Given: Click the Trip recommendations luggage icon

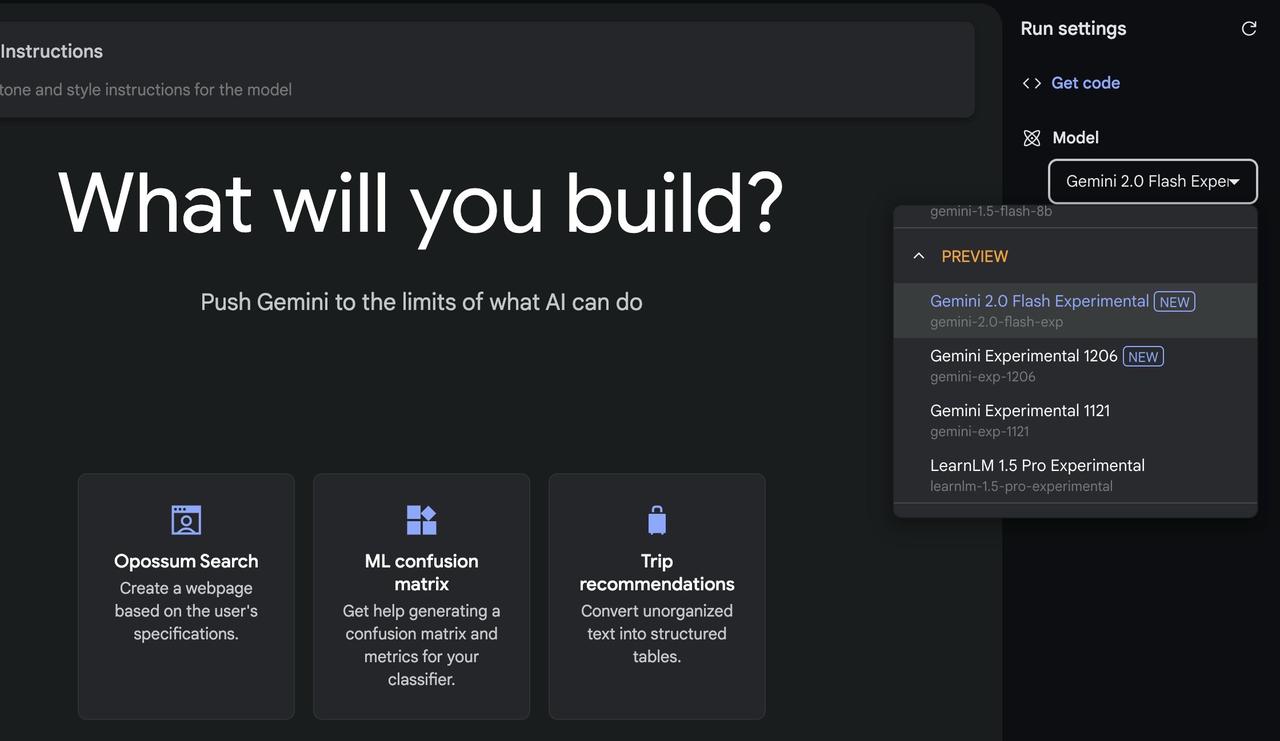Looking at the screenshot, I should coord(657,520).
